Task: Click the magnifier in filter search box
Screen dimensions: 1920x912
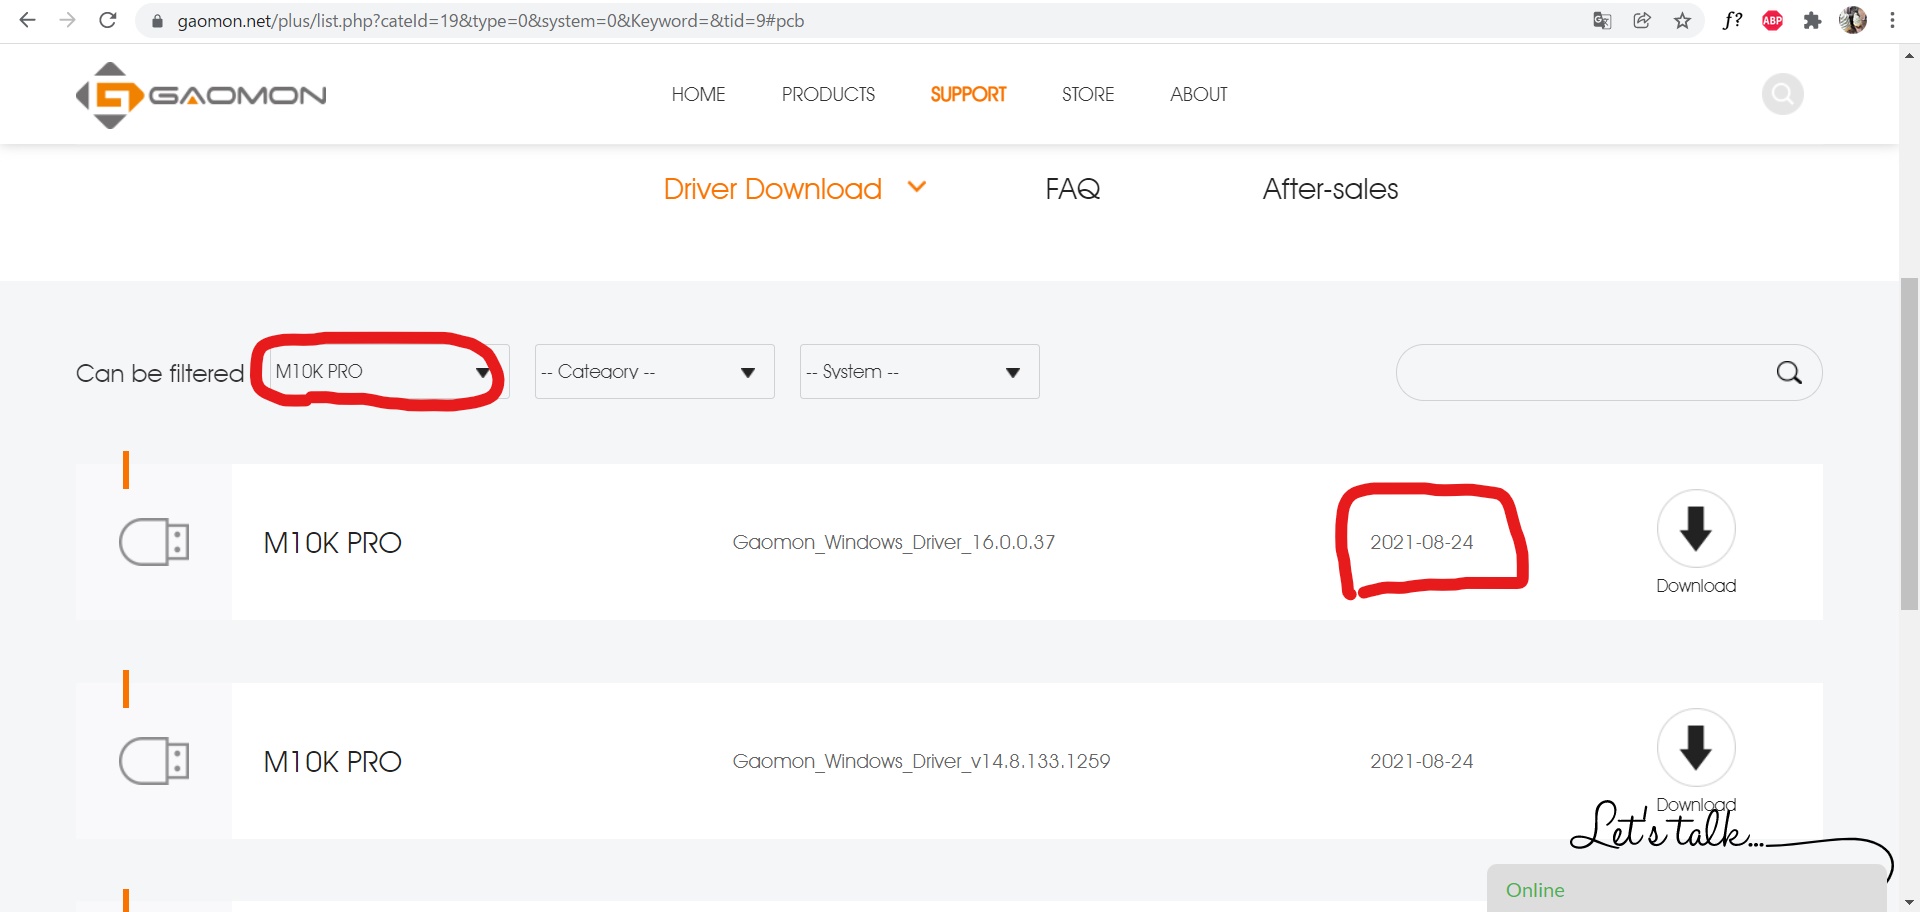Action: click(x=1789, y=373)
